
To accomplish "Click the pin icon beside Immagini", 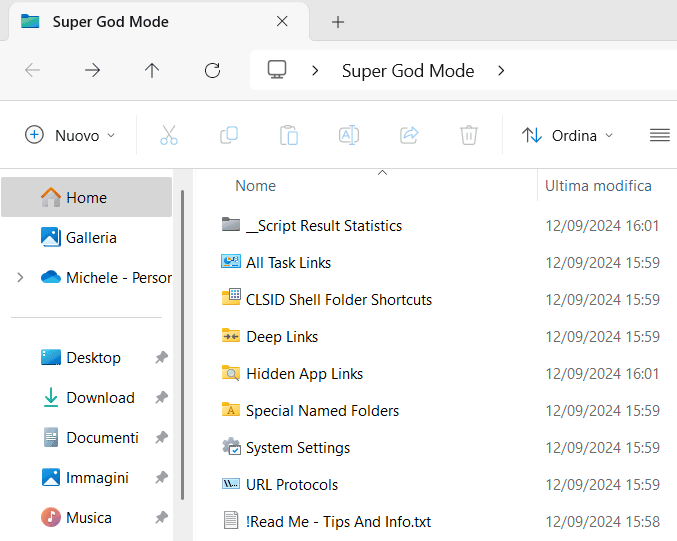I will (x=161, y=478).
